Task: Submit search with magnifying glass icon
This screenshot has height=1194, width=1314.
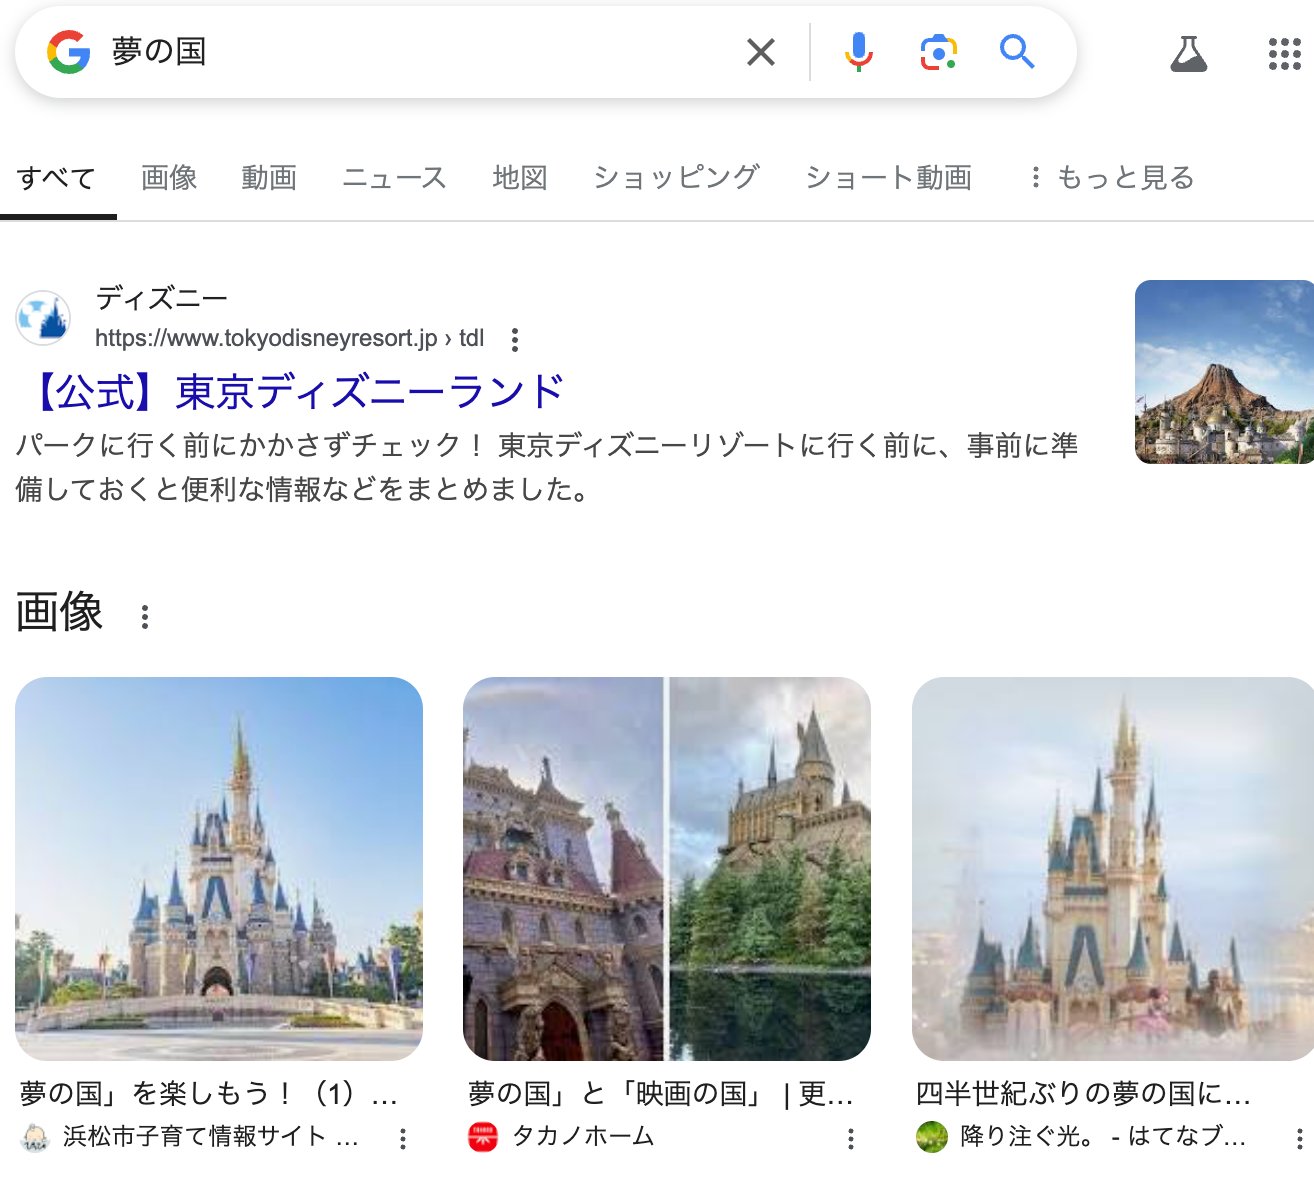Action: click(x=1017, y=51)
